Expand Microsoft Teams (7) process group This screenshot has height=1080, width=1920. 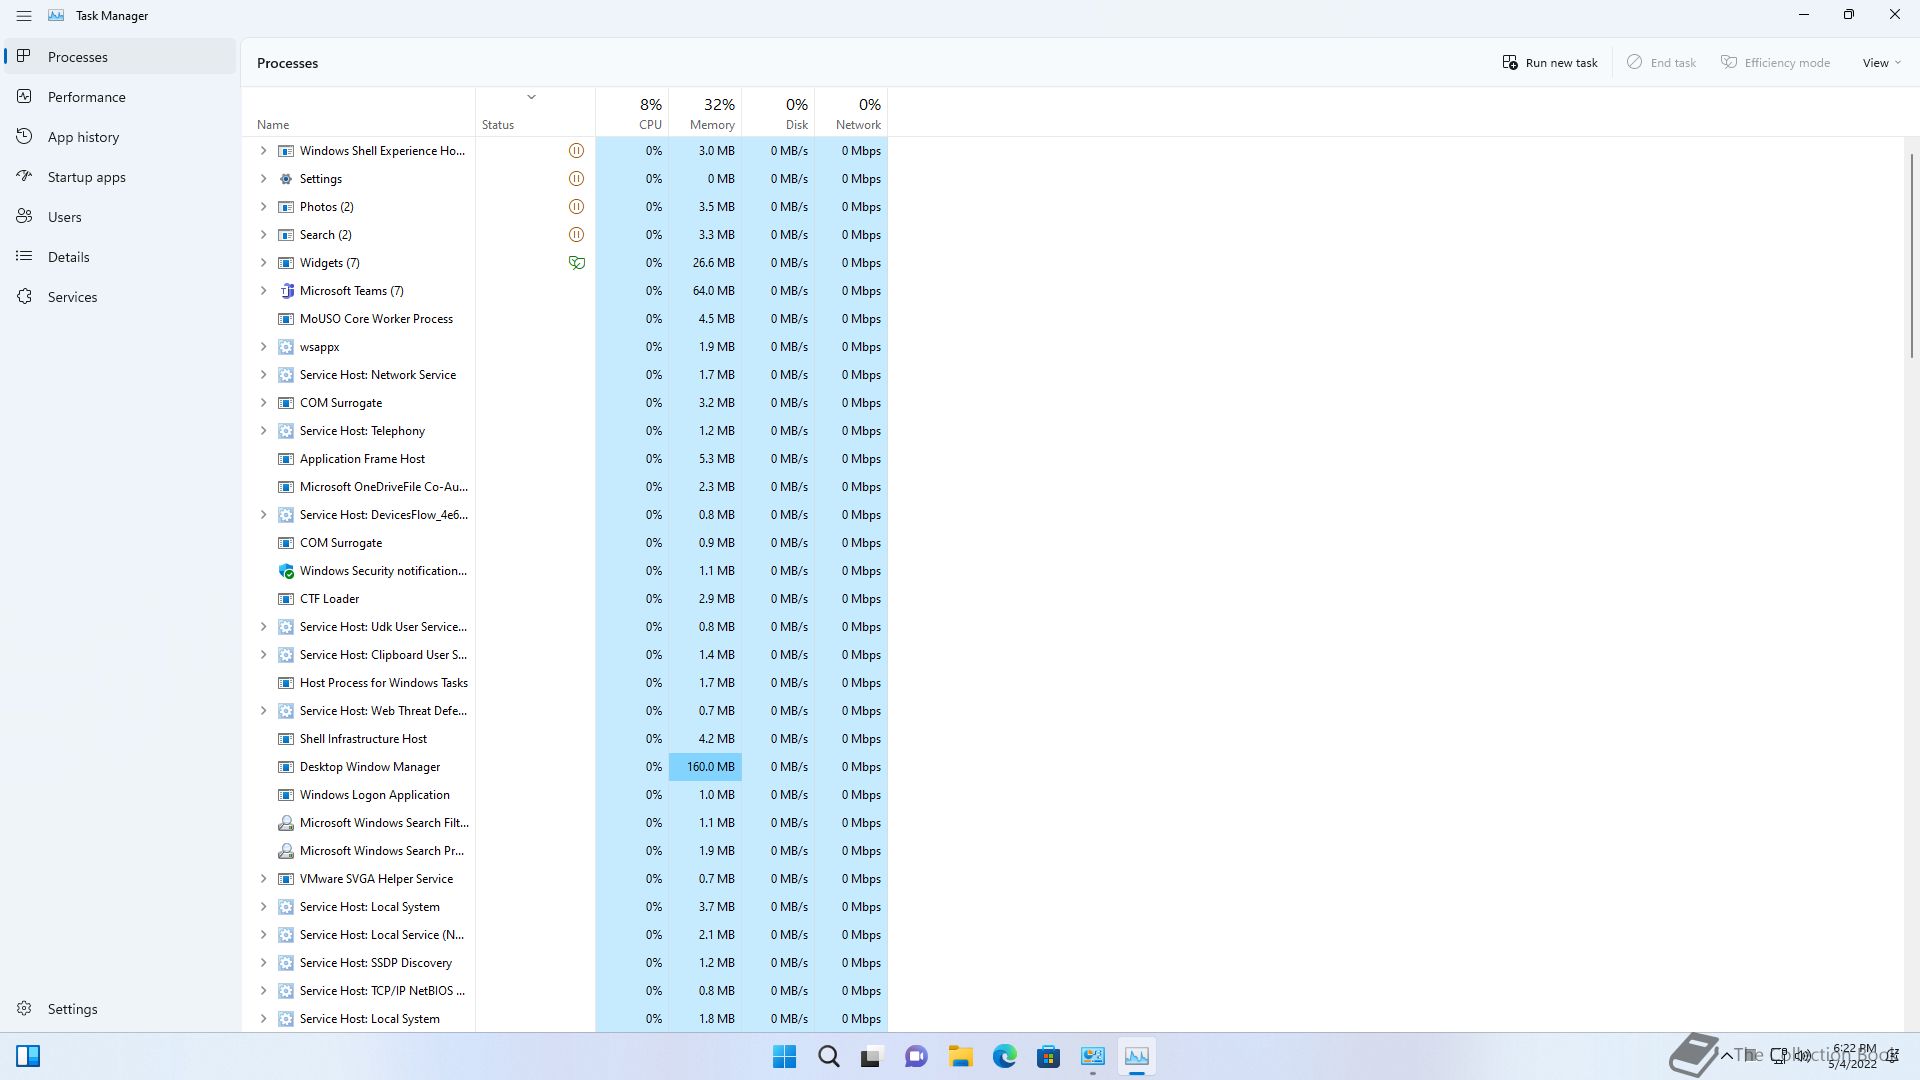(263, 291)
